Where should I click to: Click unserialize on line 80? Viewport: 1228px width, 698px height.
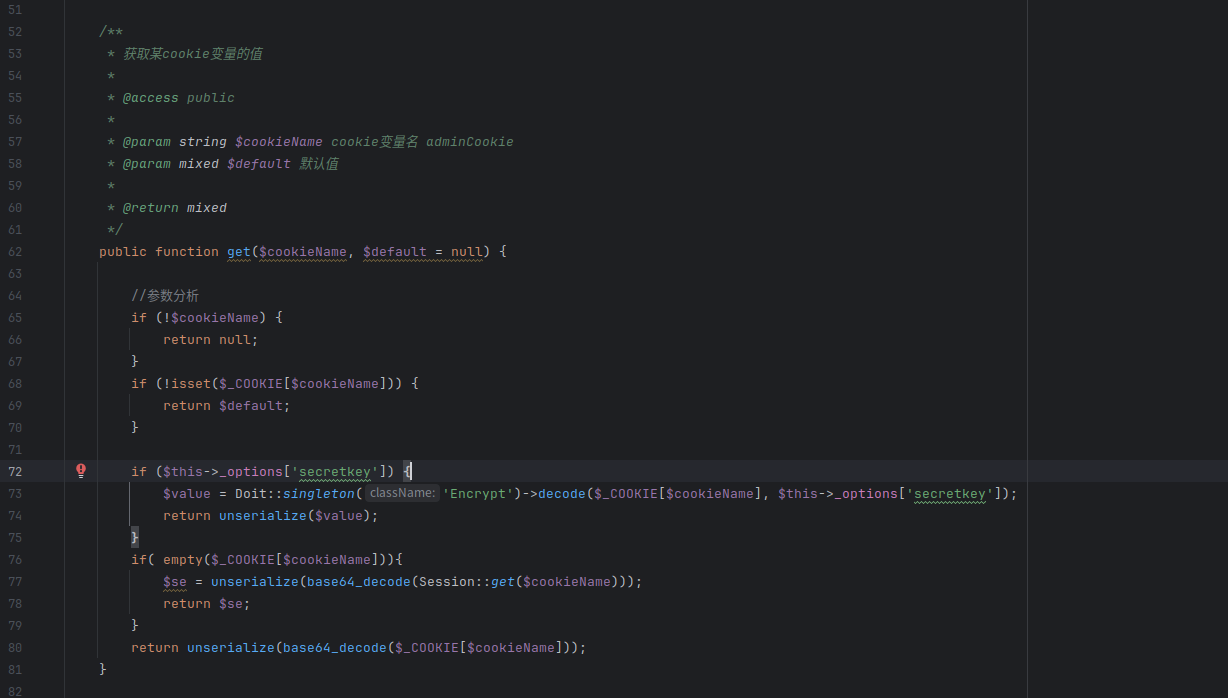click(x=231, y=647)
